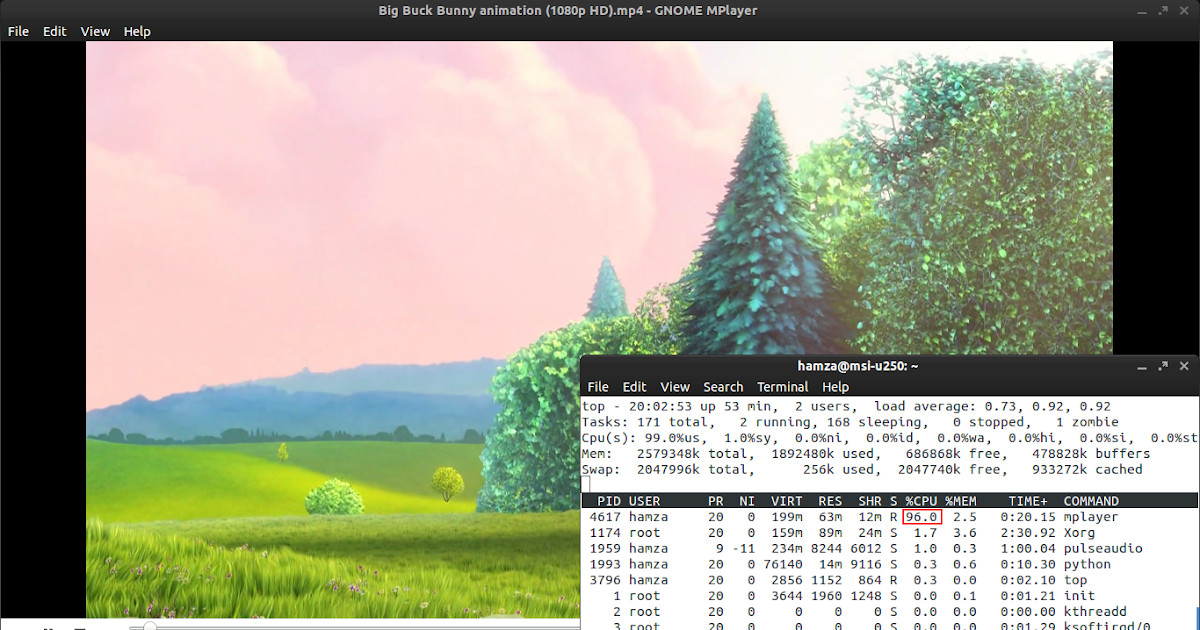Click the GNOME MPlayer window title bar
This screenshot has height=630, width=1200.
coord(567,10)
